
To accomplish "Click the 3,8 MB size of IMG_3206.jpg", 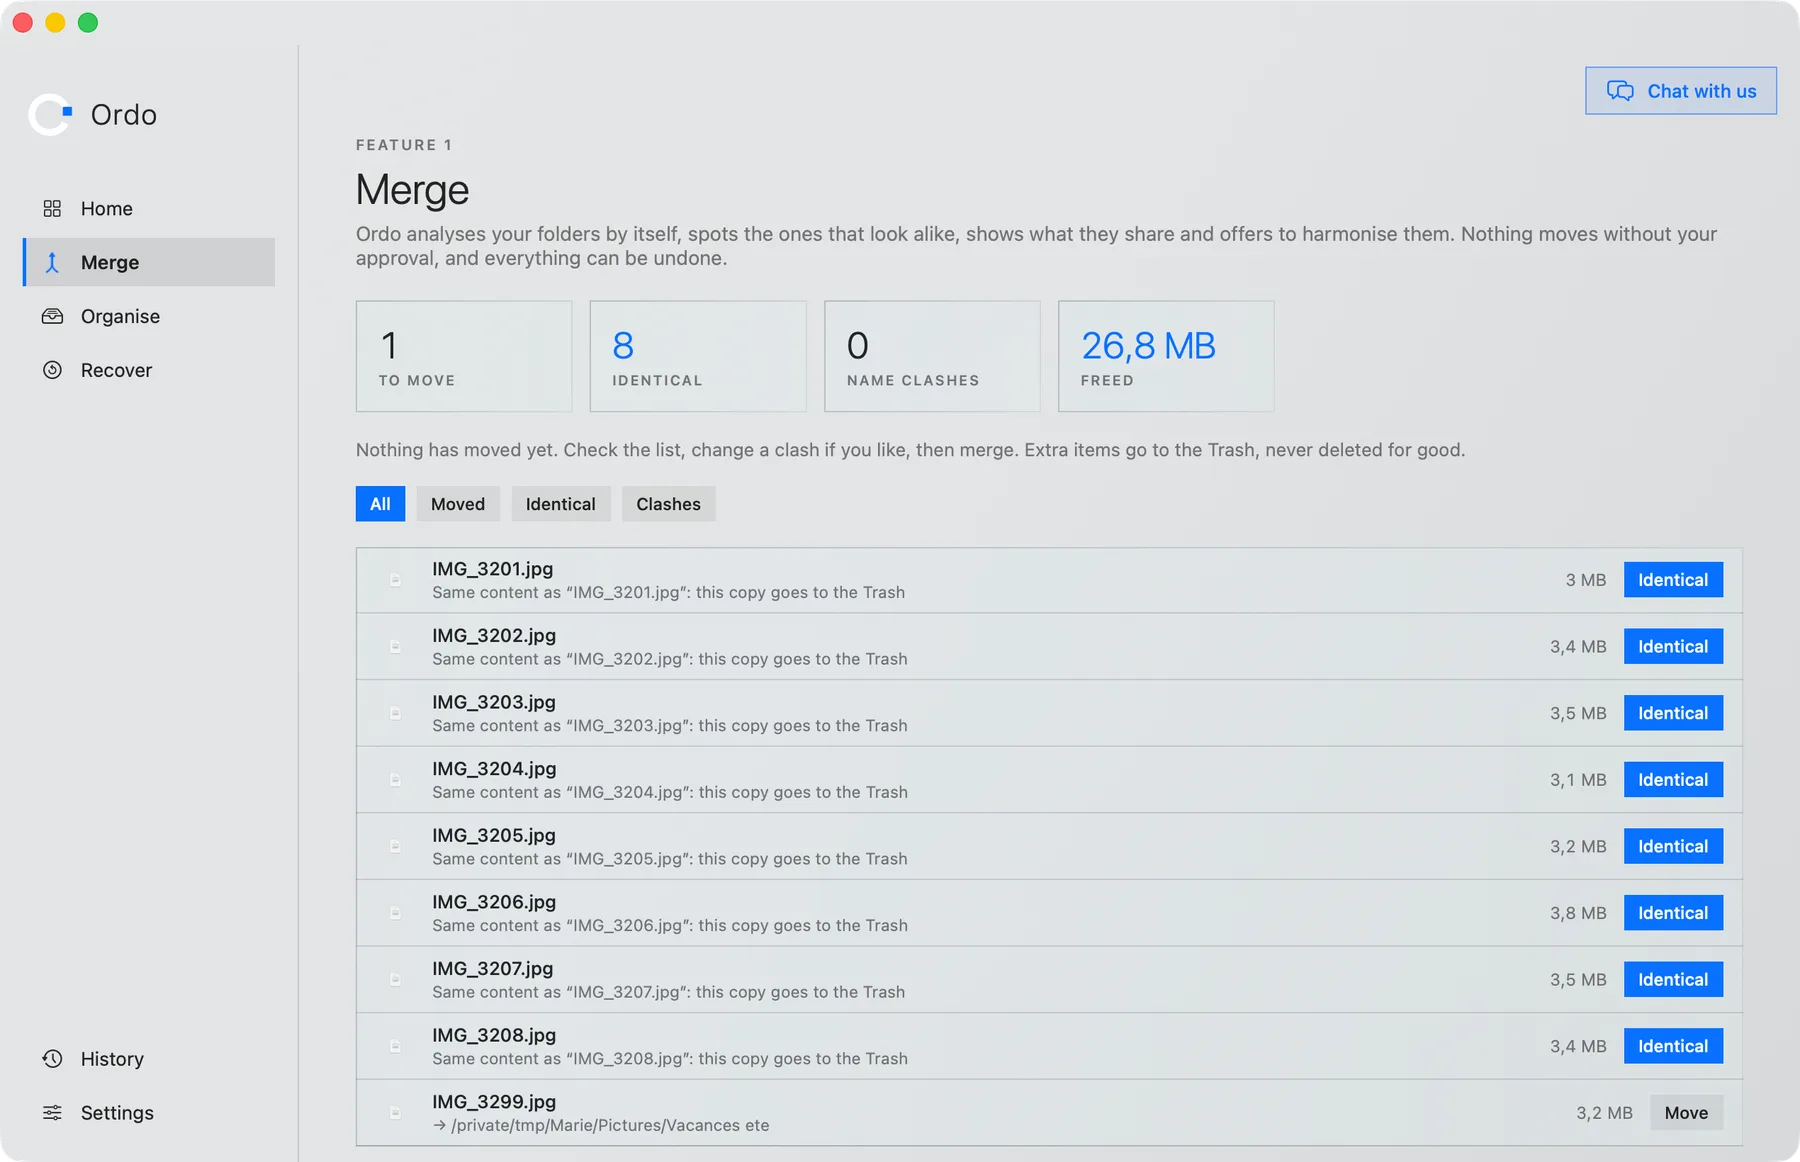I will coord(1578,913).
